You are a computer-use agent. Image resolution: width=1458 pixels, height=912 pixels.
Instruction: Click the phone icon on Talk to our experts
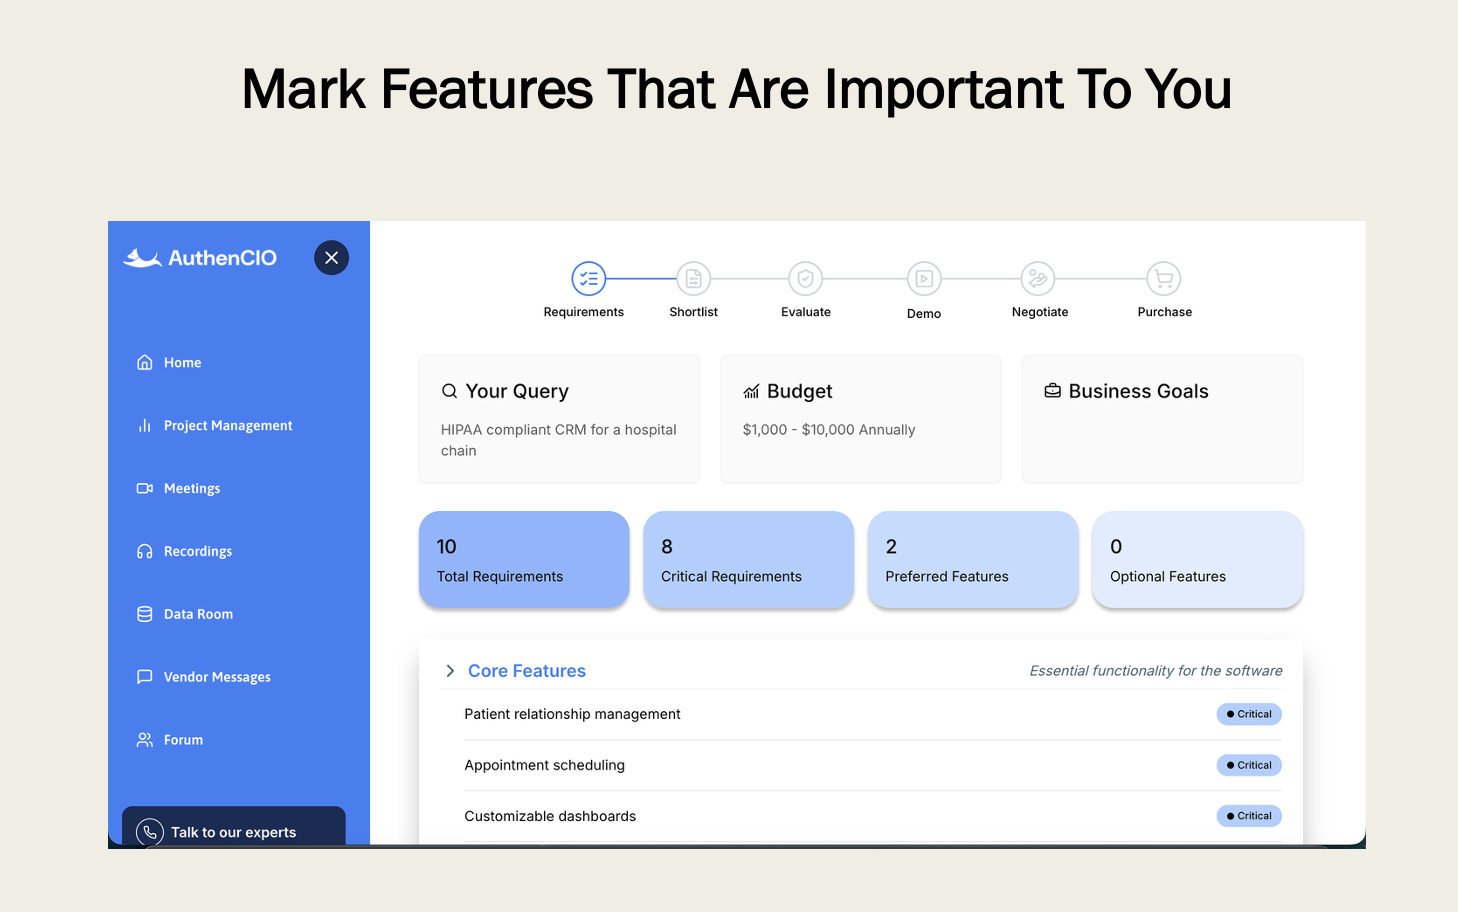[x=150, y=831]
